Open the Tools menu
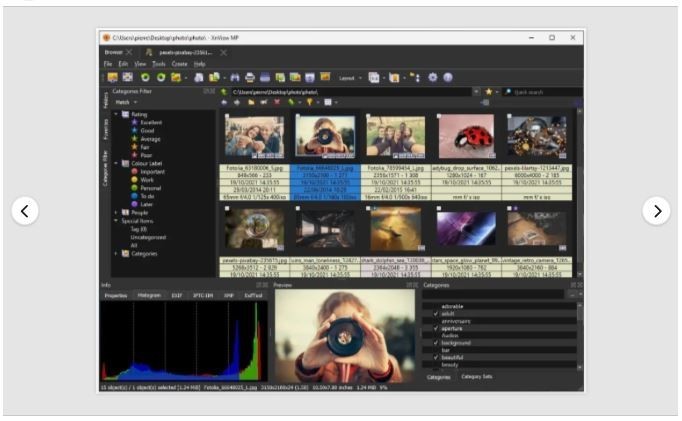This screenshot has height=421, width=682. 159,64
